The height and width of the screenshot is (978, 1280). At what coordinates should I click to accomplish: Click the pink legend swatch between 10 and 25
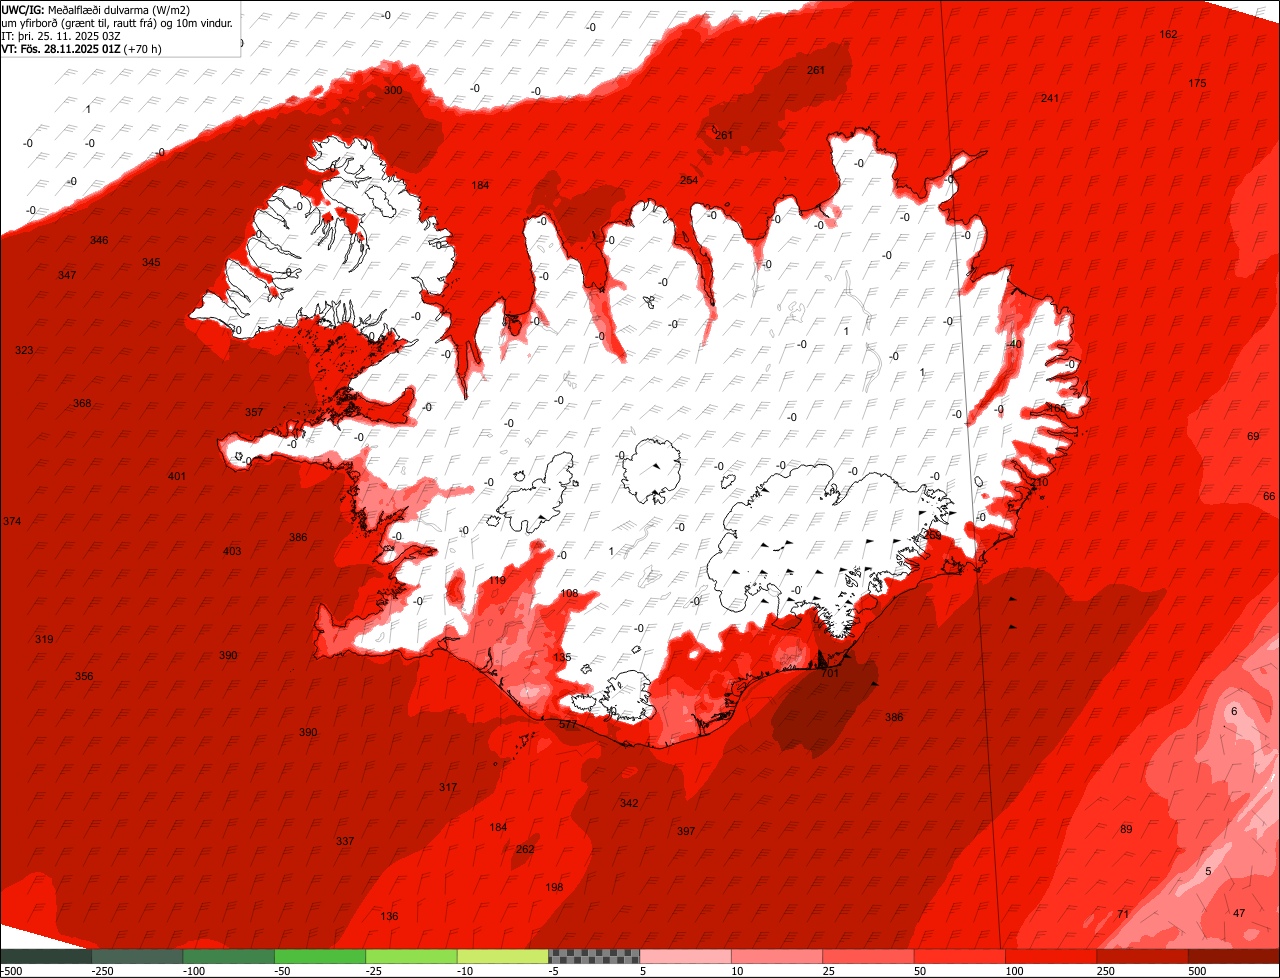(777, 956)
